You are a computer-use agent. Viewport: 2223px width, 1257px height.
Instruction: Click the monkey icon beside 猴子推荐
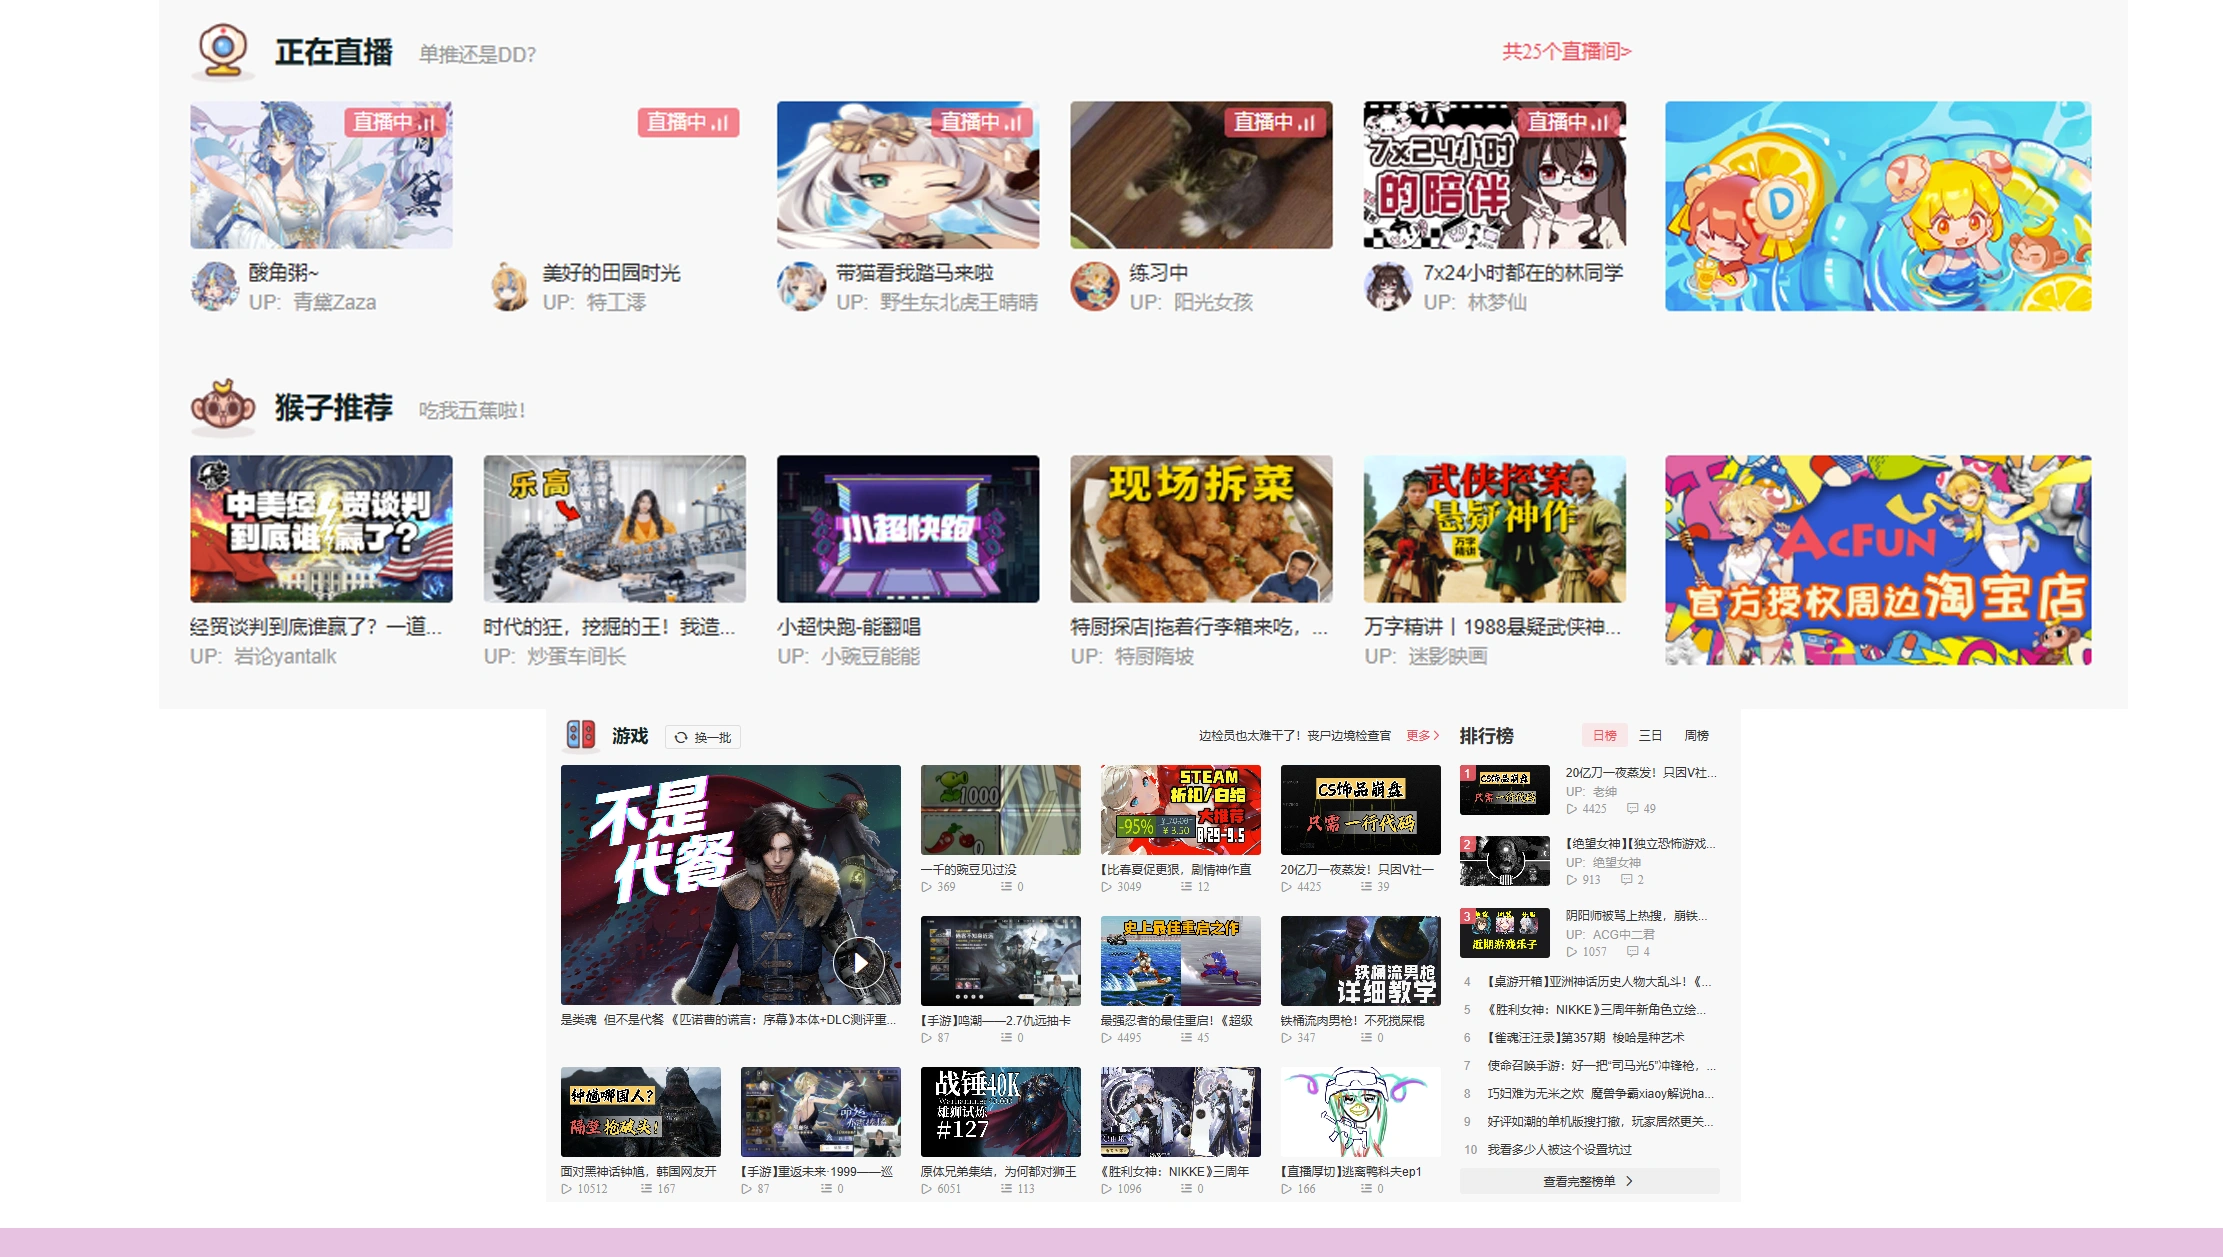click(222, 406)
